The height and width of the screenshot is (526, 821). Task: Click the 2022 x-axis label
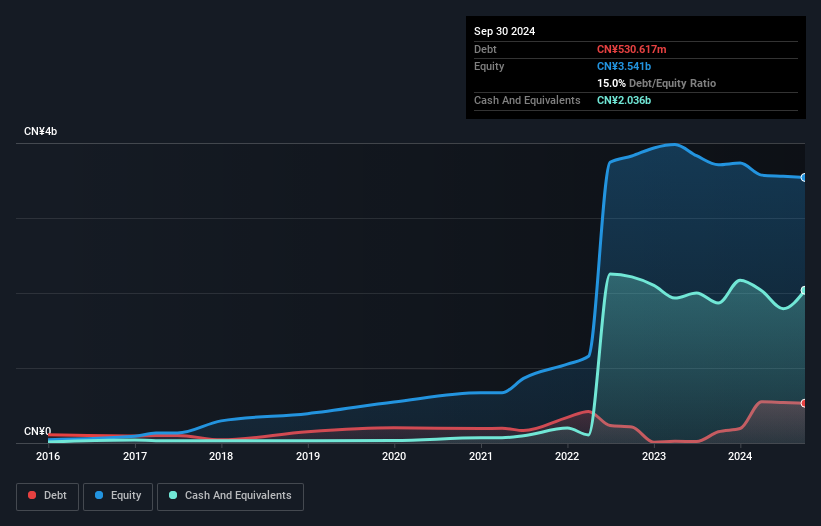click(567, 456)
